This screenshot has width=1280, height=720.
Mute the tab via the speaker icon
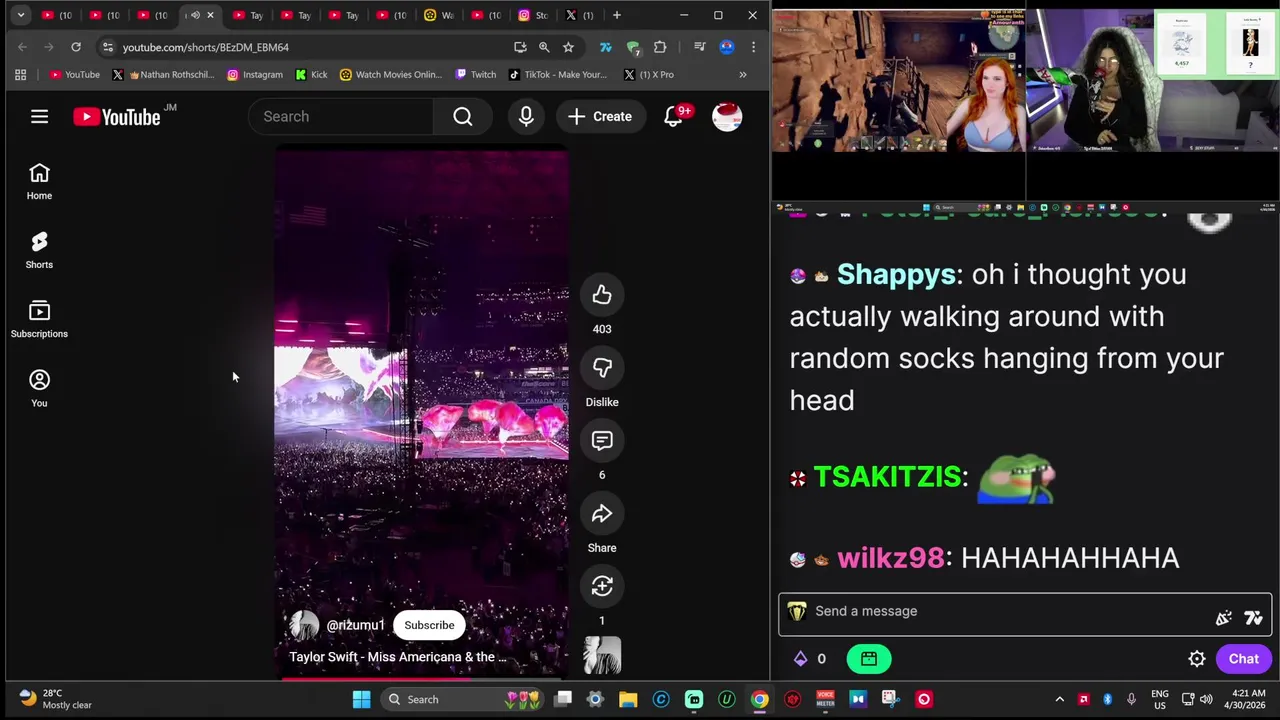[195, 15]
